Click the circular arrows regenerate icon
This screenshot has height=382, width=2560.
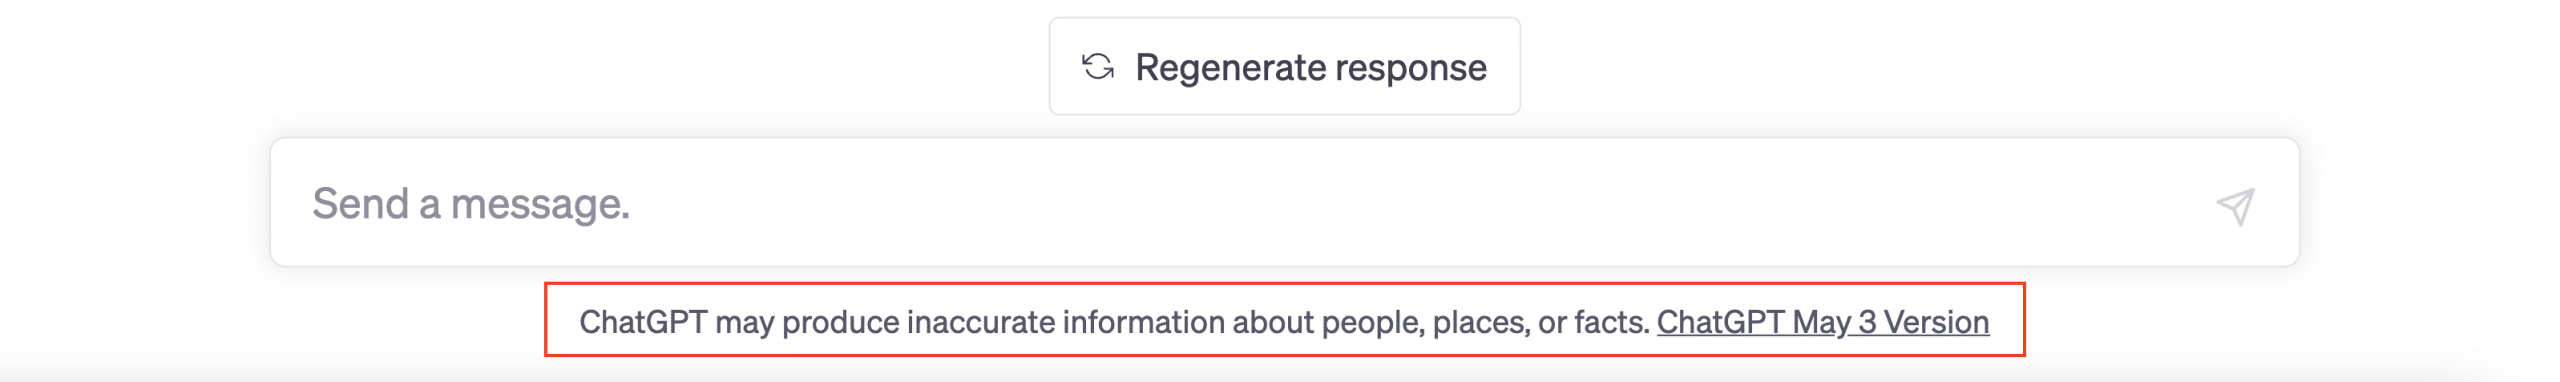[1098, 67]
